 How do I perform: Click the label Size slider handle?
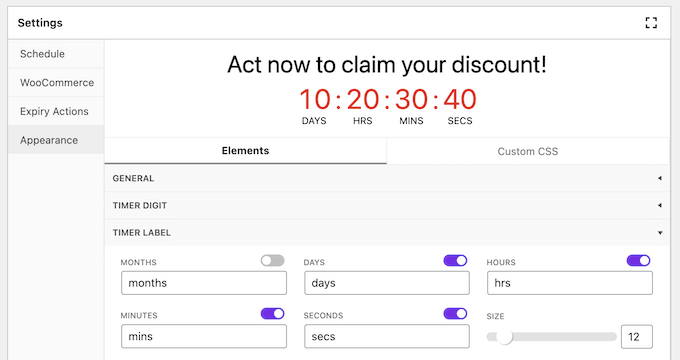pyautogui.click(x=504, y=337)
